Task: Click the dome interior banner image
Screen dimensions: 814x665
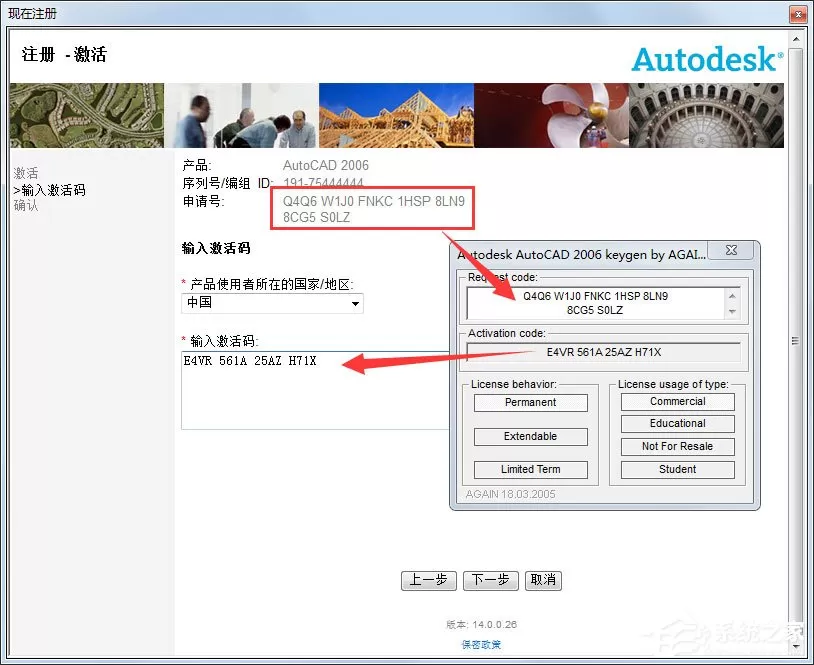Action: pos(706,115)
